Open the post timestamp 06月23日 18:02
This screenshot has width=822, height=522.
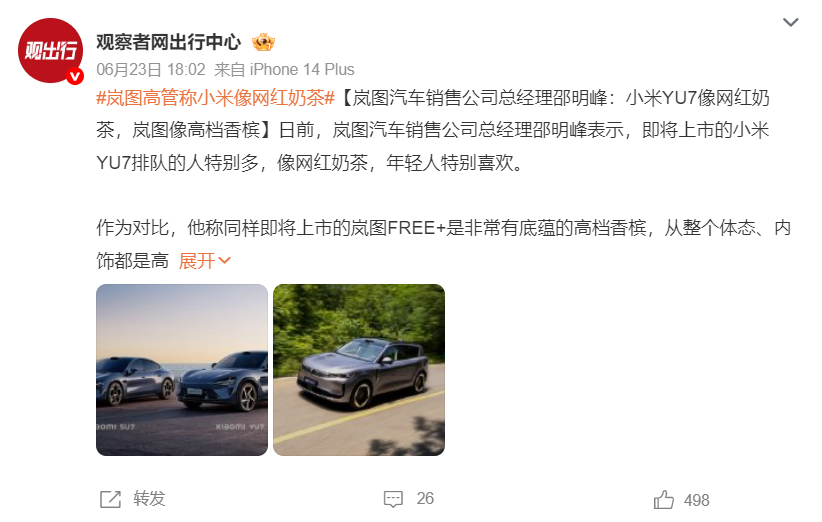coord(151,70)
